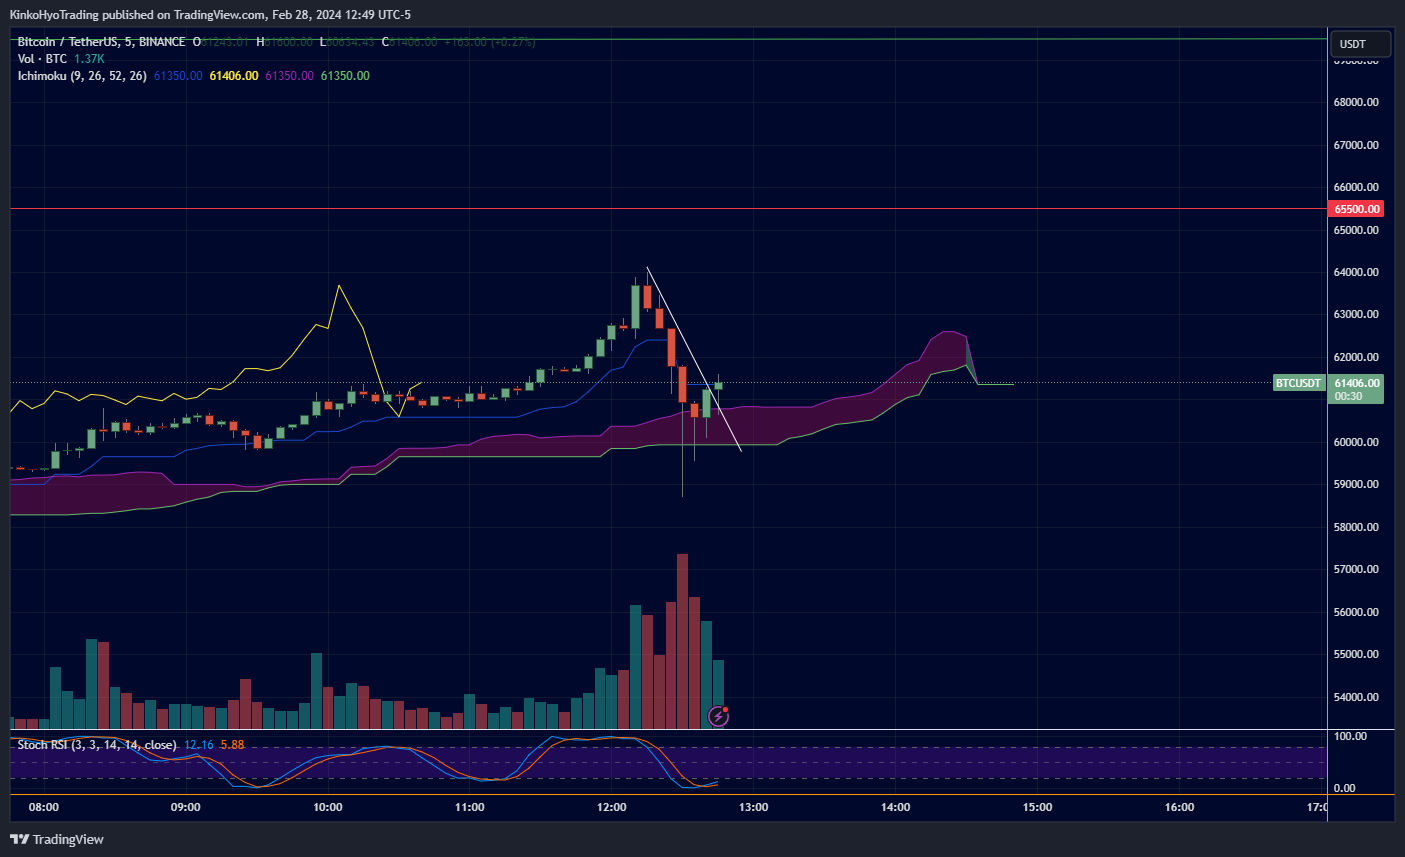Click the 13:00 time axis label
The width and height of the screenshot is (1405, 857).
754,807
